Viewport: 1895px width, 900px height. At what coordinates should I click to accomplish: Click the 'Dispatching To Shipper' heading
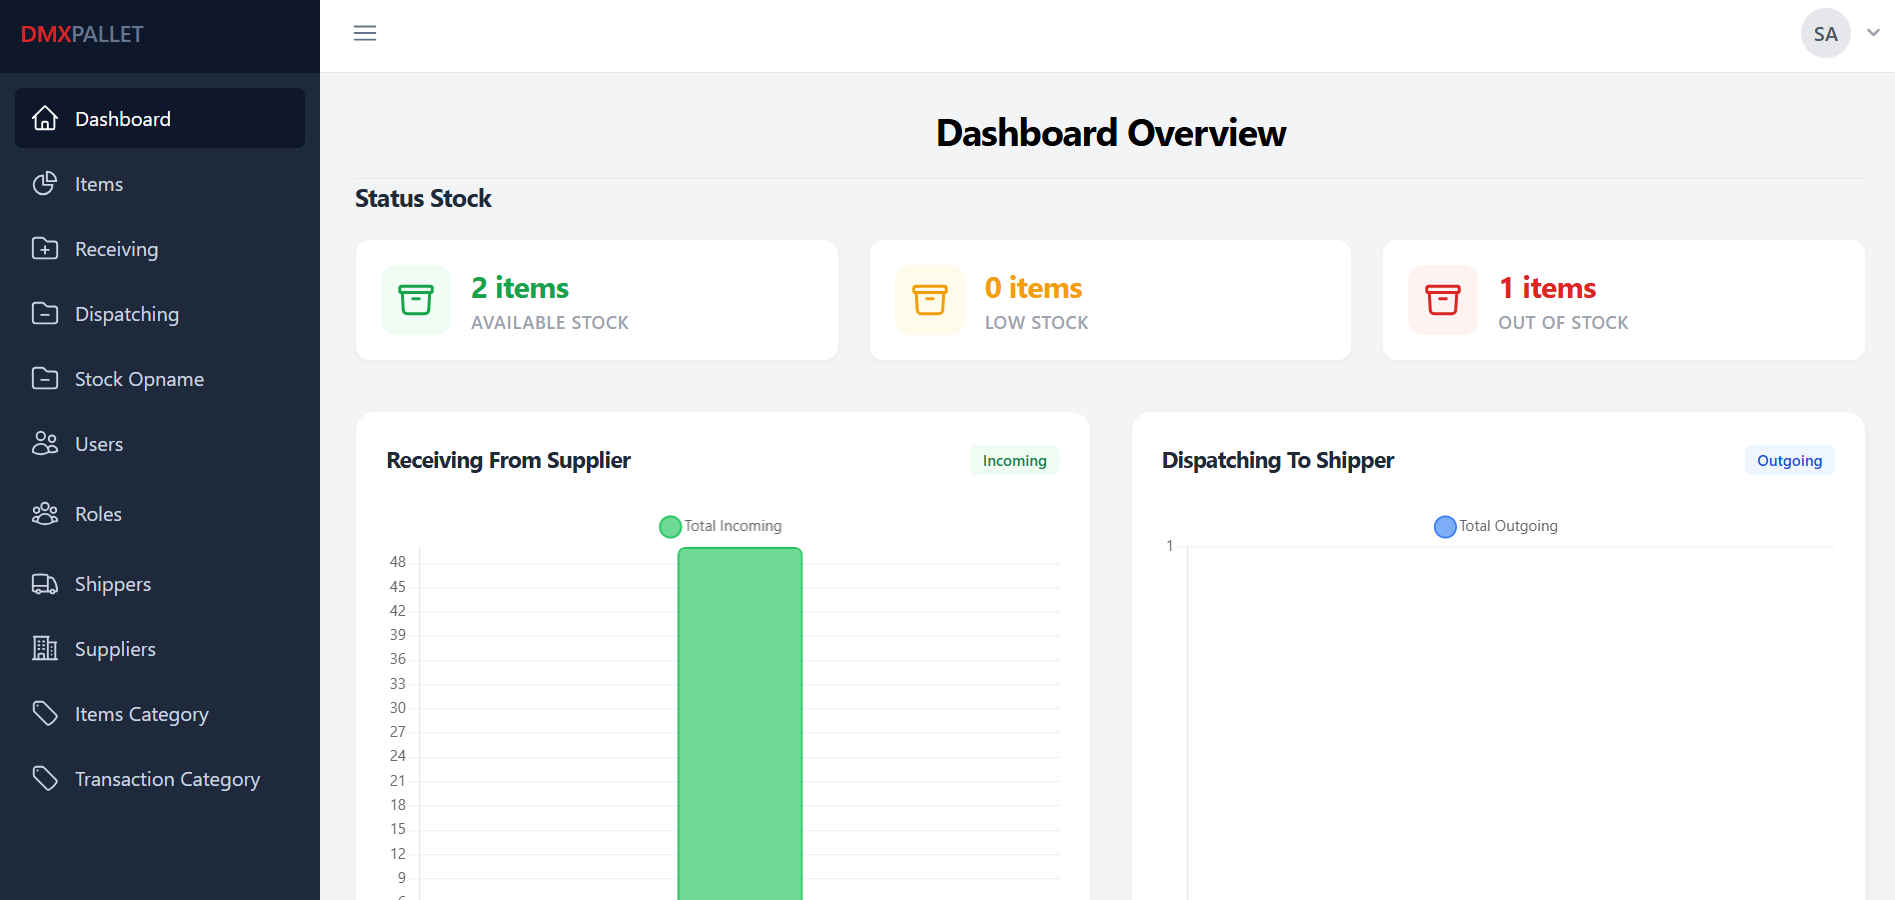click(x=1277, y=460)
